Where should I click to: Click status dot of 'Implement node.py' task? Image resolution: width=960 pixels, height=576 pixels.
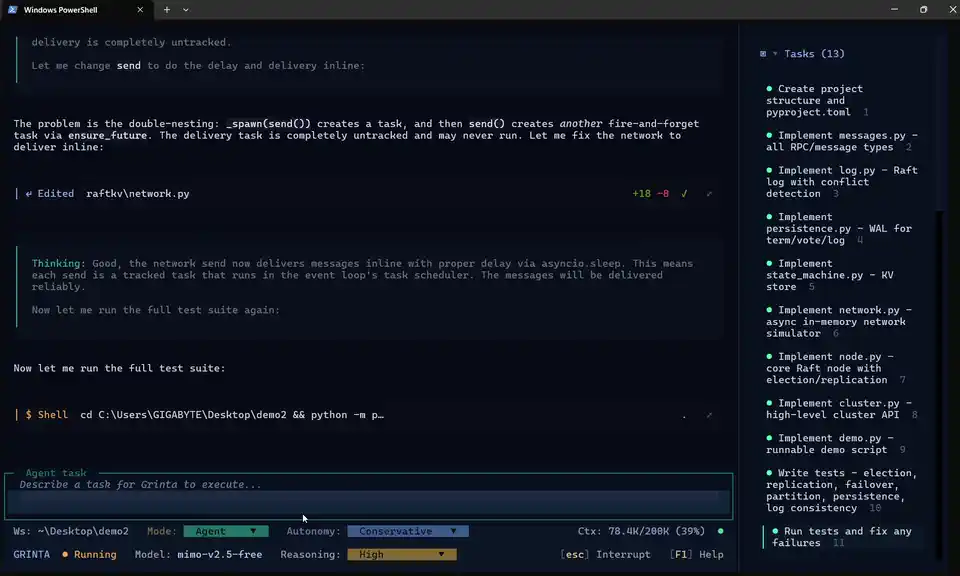point(769,356)
